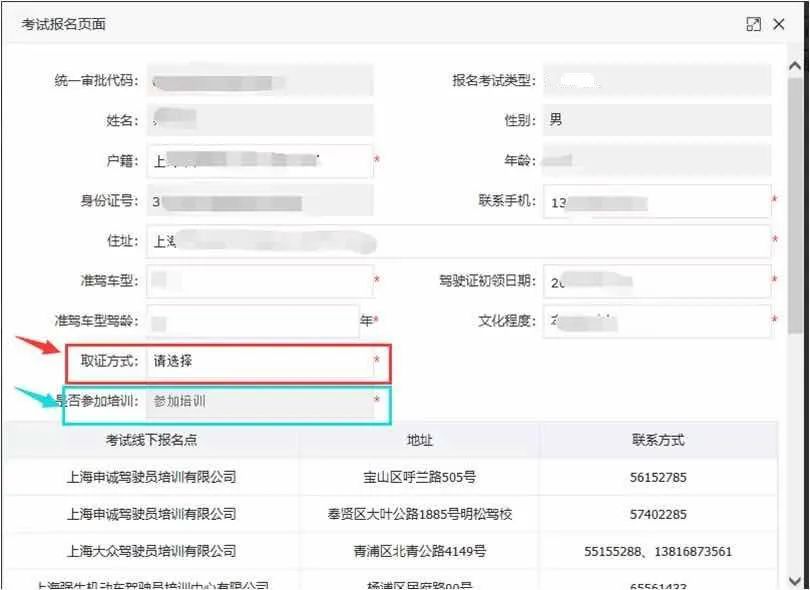Click the 报名考试类型 field
810x590 pixels.
tap(657, 81)
